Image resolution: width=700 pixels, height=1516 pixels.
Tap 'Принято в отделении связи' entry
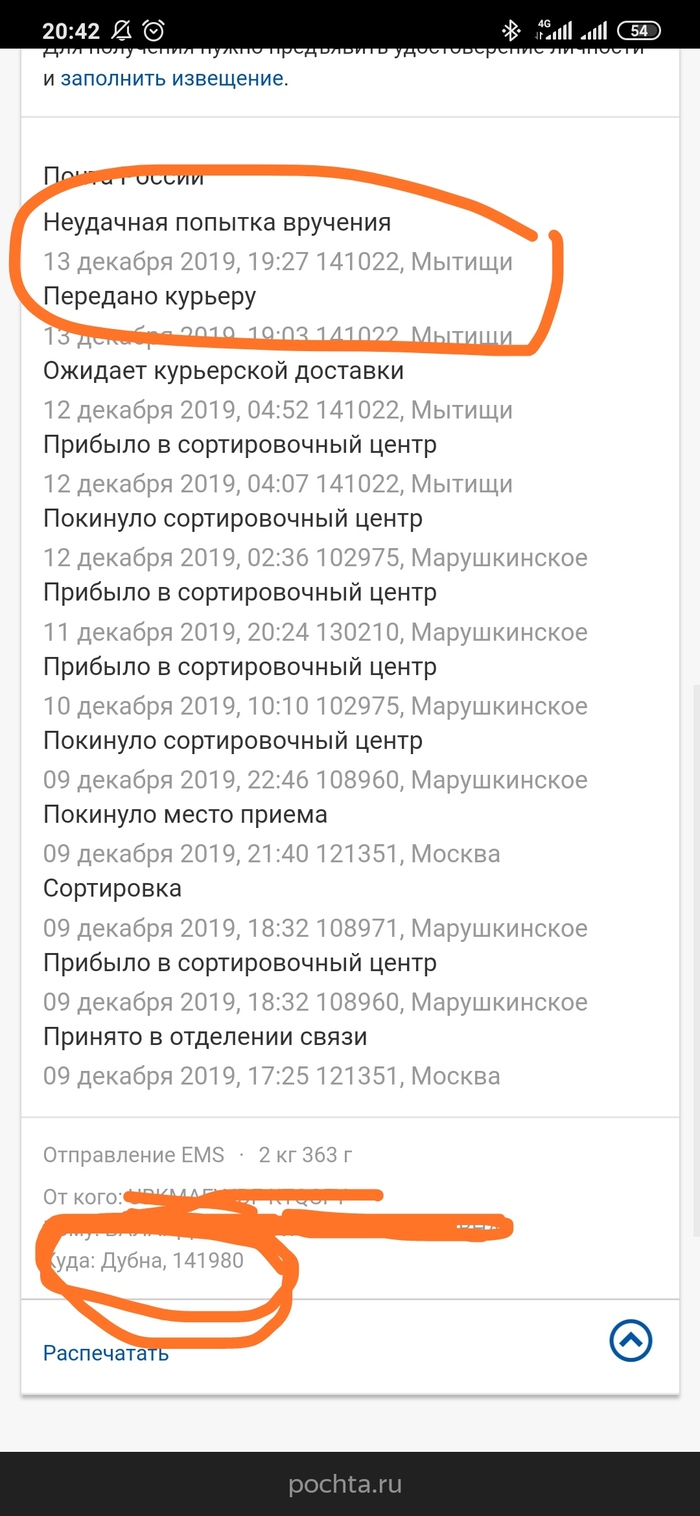pyautogui.click(x=205, y=1037)
